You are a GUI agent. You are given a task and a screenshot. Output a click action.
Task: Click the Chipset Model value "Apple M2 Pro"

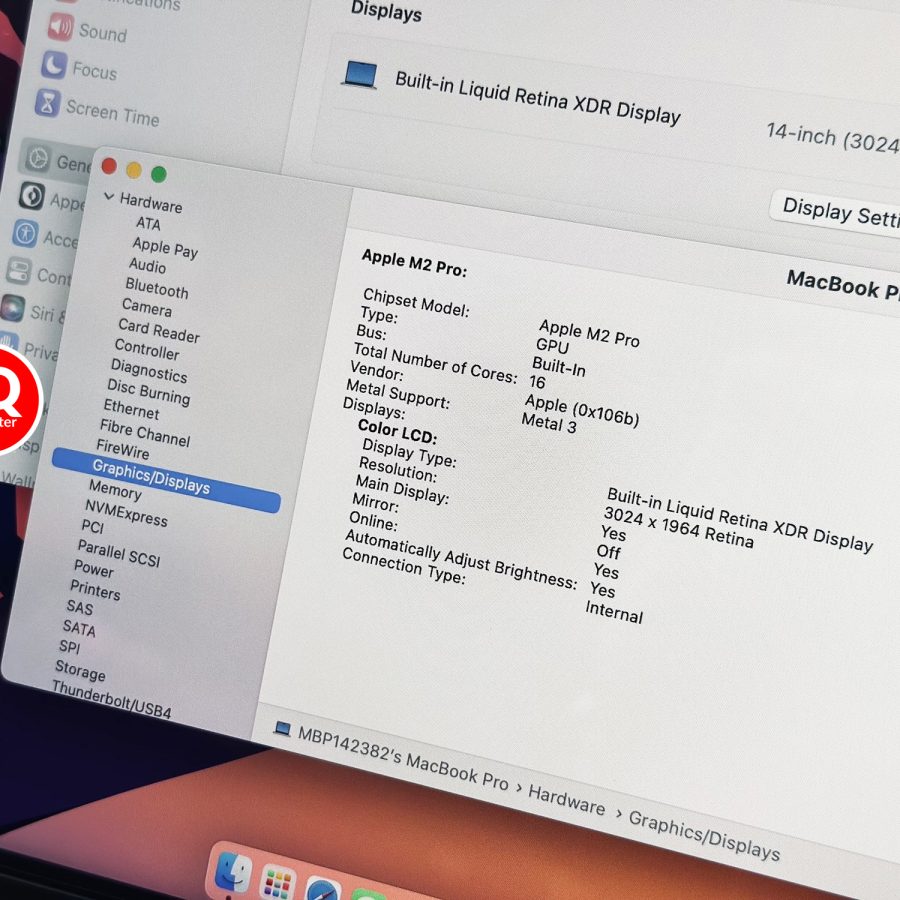tap(589, 333)
